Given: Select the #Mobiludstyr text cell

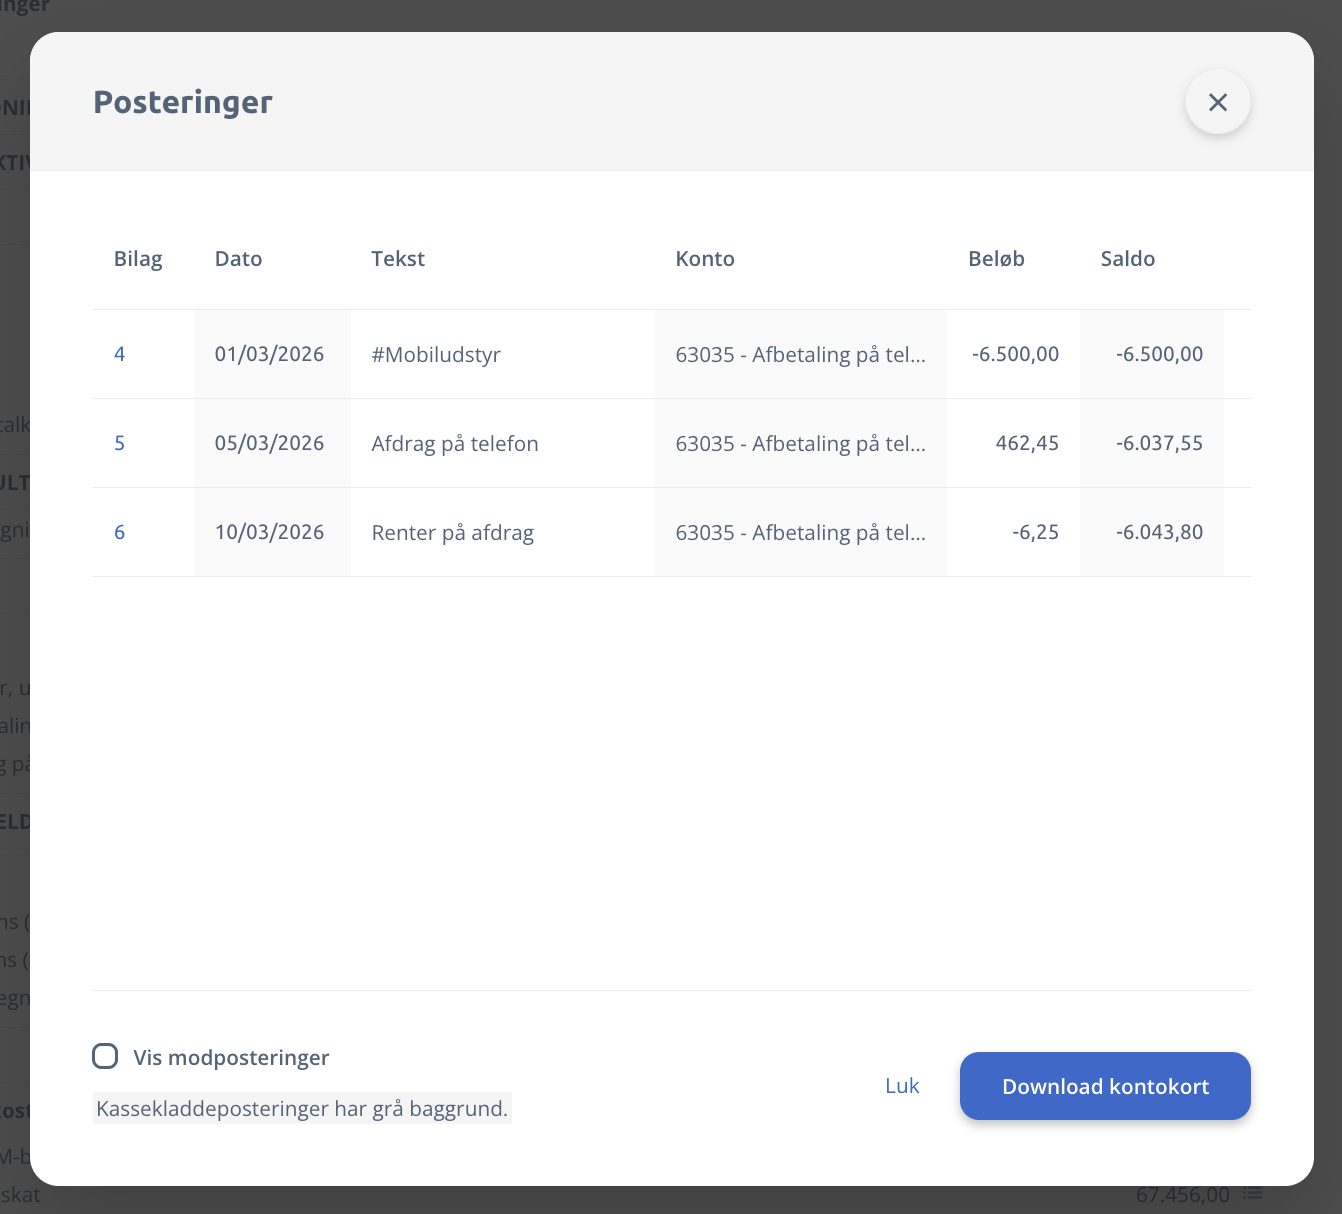Looking at the screenshot, I should click(x=436, y=355).
